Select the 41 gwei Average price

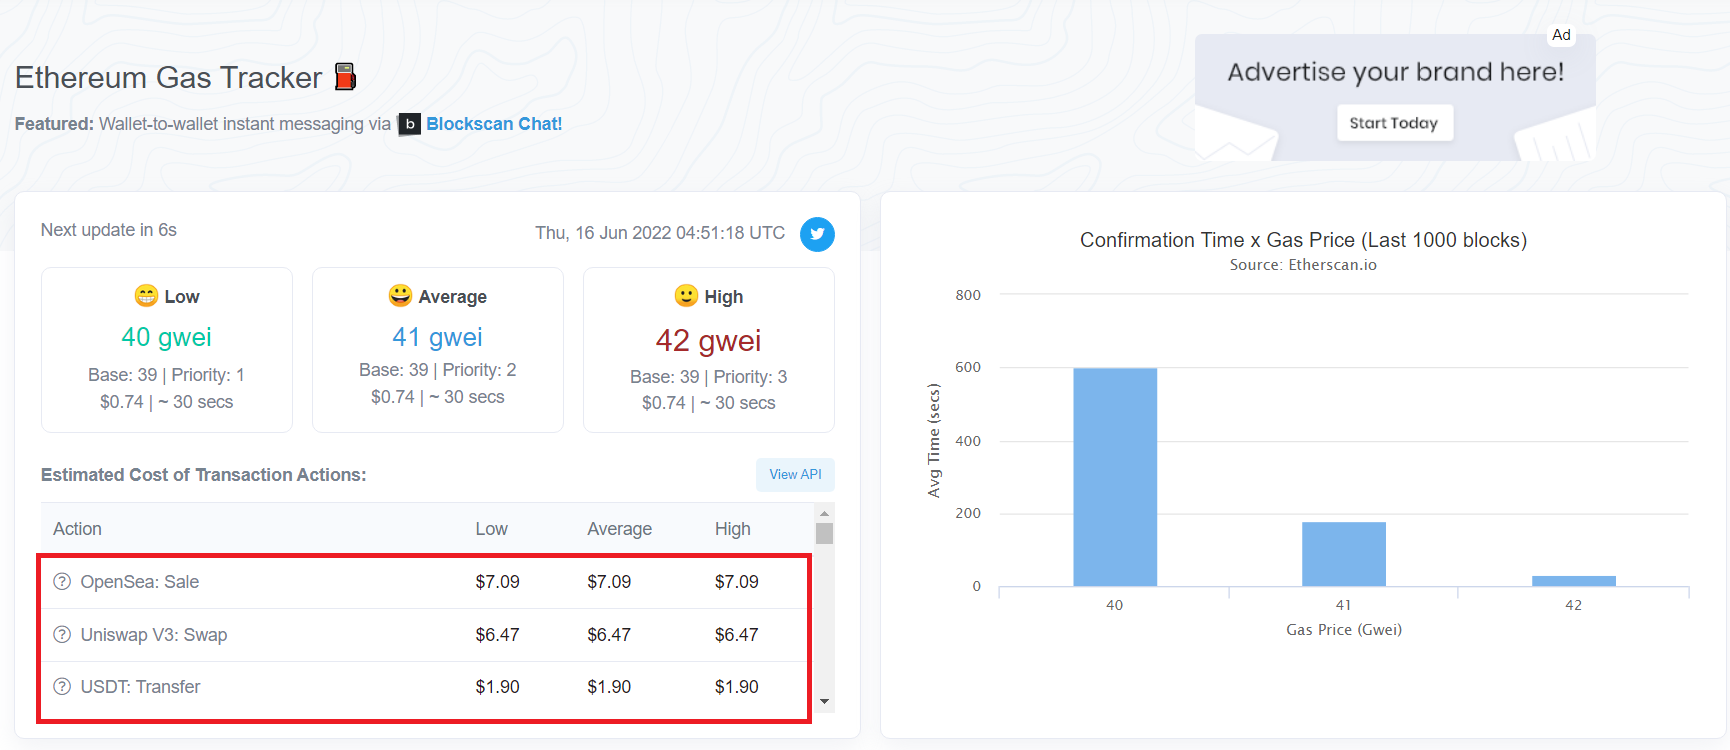pyautogui.click(x=438, y=337)
